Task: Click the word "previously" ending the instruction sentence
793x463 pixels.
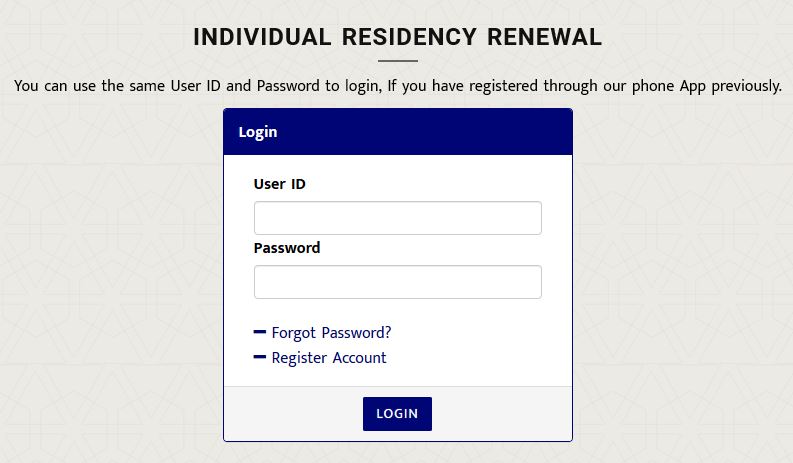Action: (x=745, y=86)
